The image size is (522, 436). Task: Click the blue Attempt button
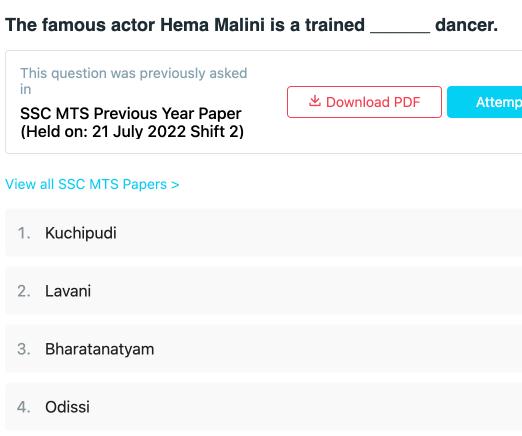point(484,102)
